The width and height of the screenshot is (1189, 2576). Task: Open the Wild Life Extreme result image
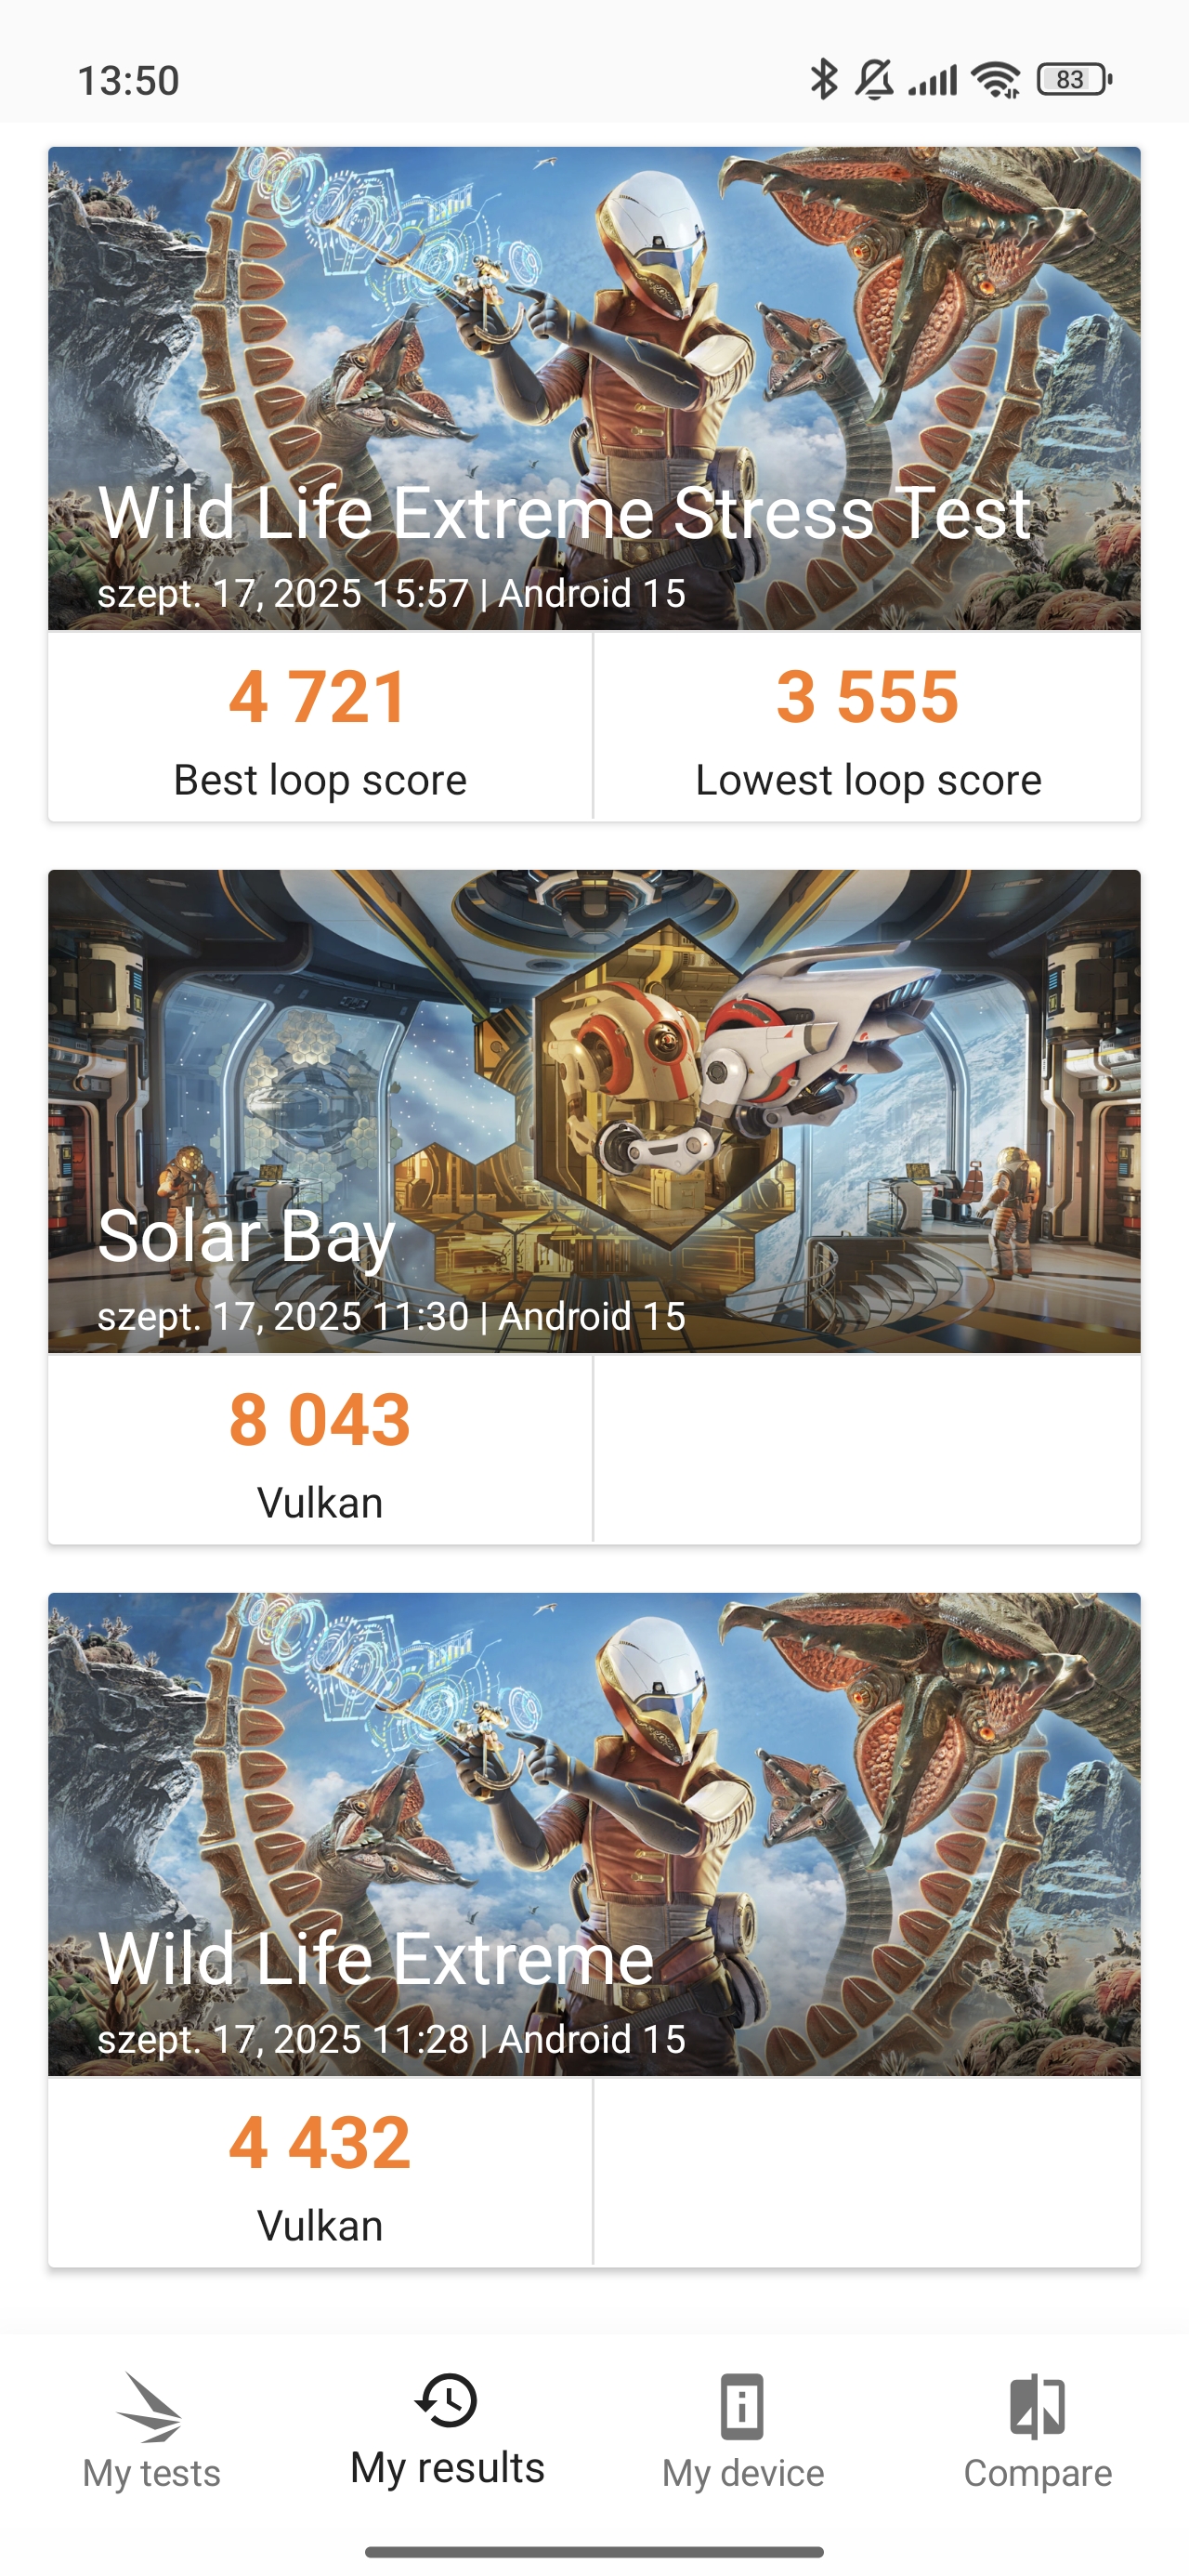click(x=594, y=1833)
